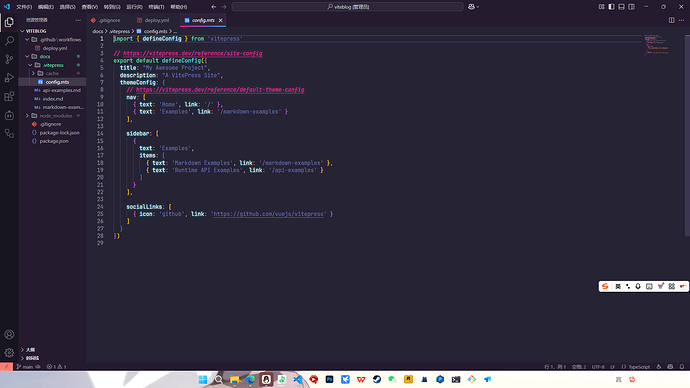Open the Manage gear settings icon
Screen dimensions: 690x388
tap(9, 353)
